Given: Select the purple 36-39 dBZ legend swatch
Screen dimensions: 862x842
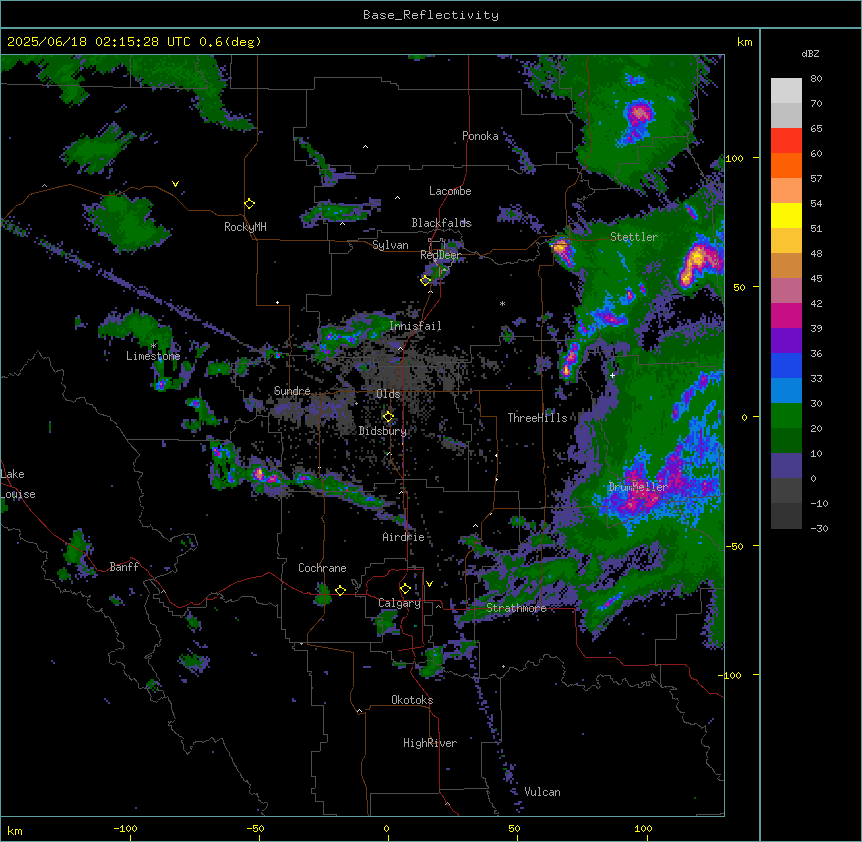Looking at the screenshot, I should tap(786, 341).
